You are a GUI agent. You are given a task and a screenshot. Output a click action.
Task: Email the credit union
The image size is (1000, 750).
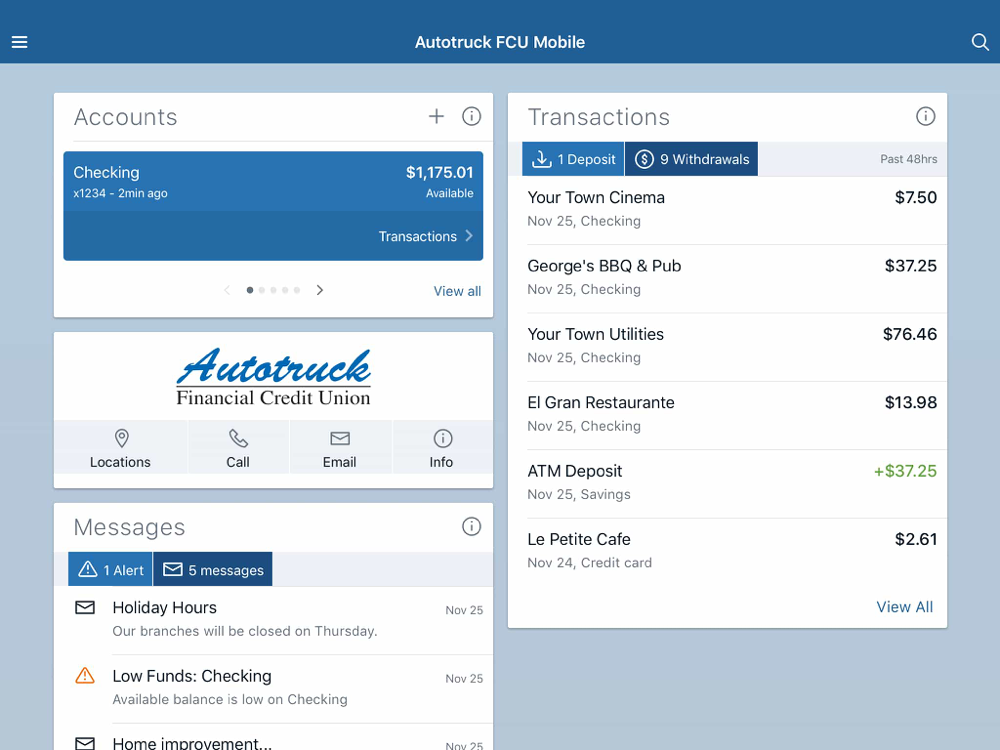click(340, 447)
